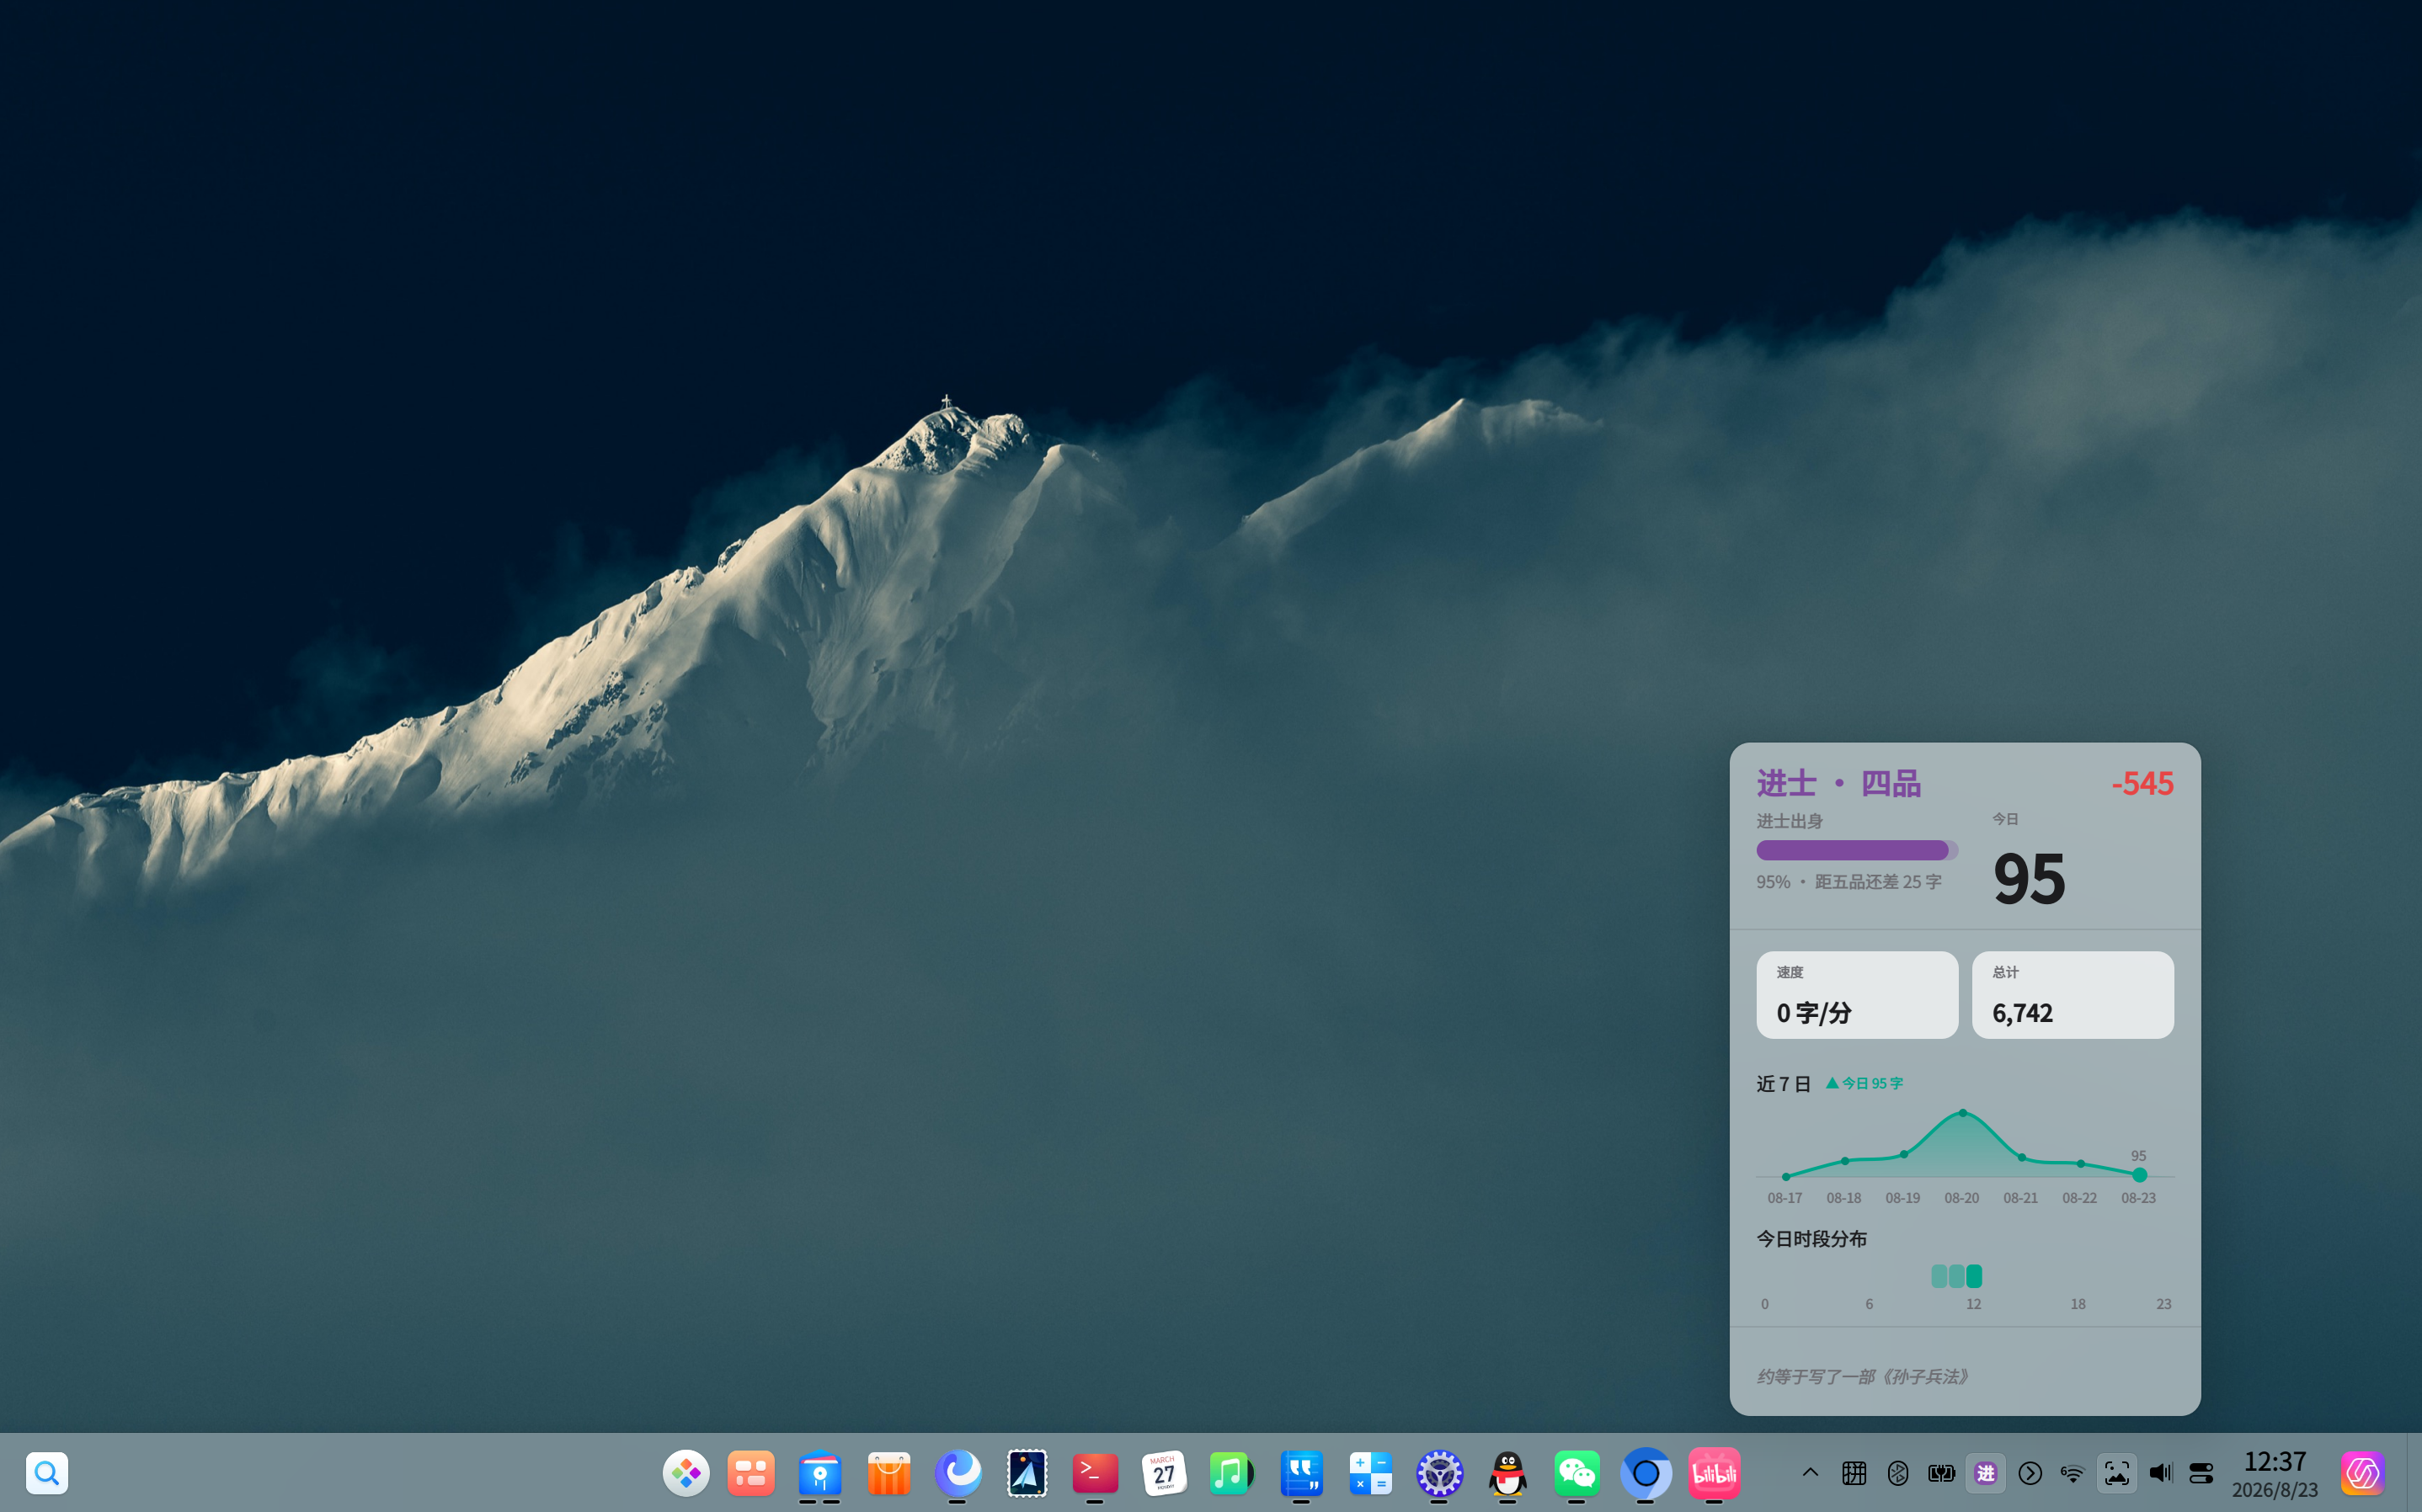Launch the green music player
The width and height of the screenshot is (2422, 1512).
(1231, 1473)
